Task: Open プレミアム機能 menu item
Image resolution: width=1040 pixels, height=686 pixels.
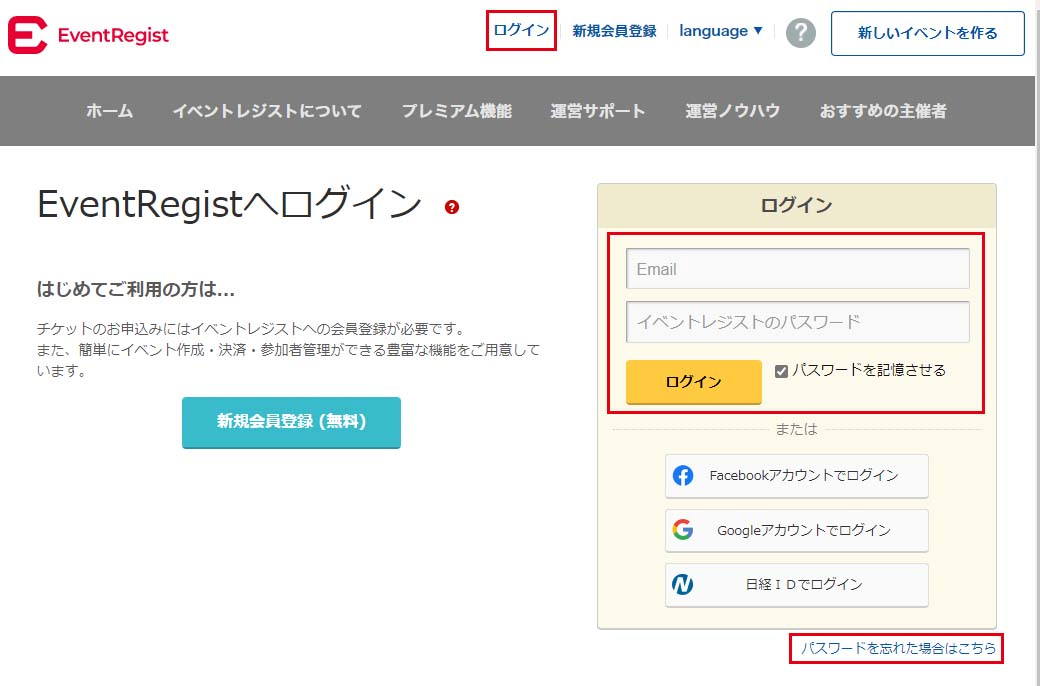Action: 456,111
